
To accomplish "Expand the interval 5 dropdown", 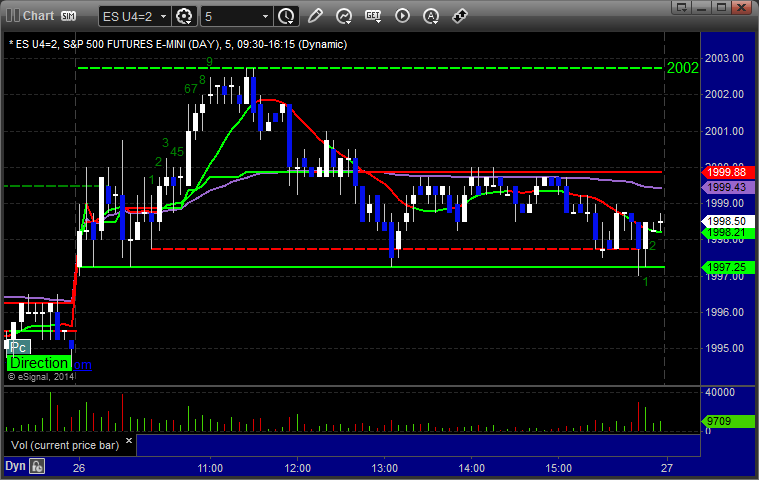I will (x=265, y=16).
